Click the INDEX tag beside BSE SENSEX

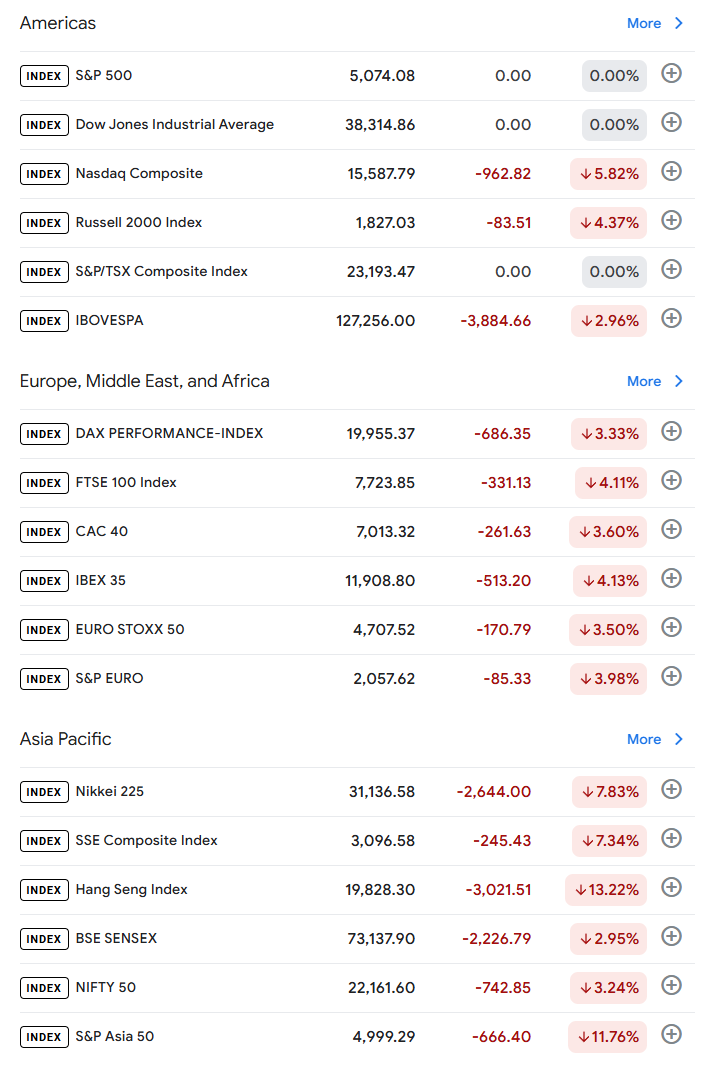44,939
